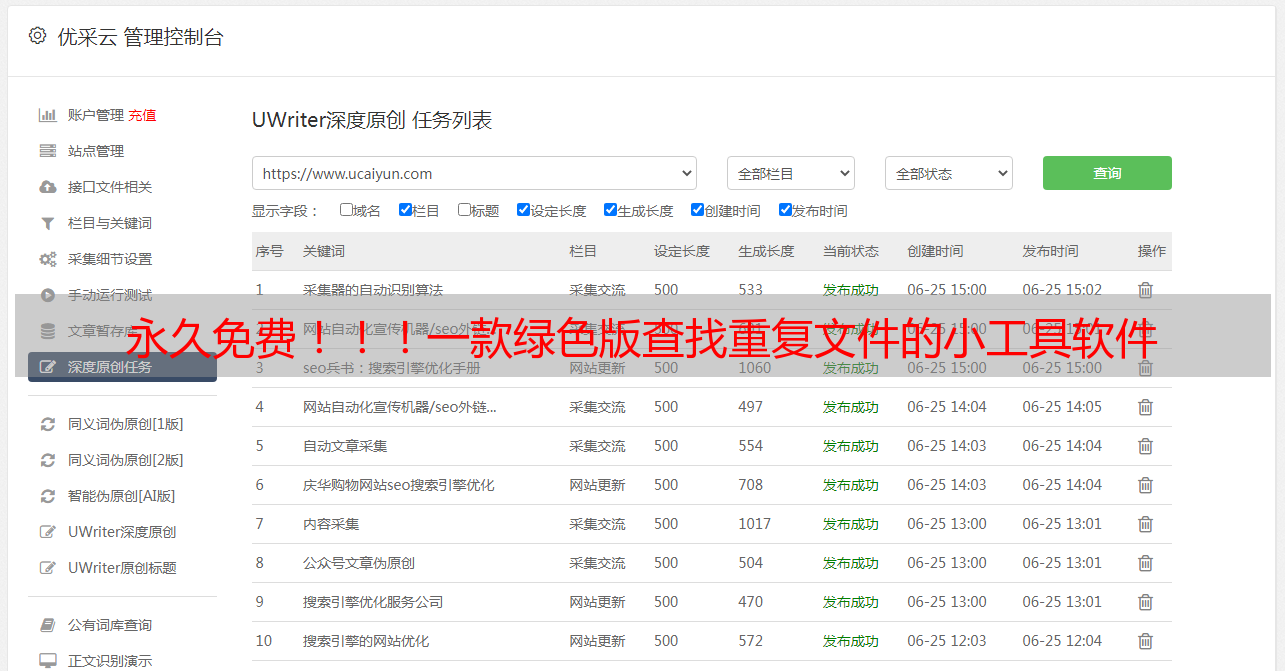1285x671 pixels.
Task: Delete task 5 自动文章采集
Action: 1146,446
